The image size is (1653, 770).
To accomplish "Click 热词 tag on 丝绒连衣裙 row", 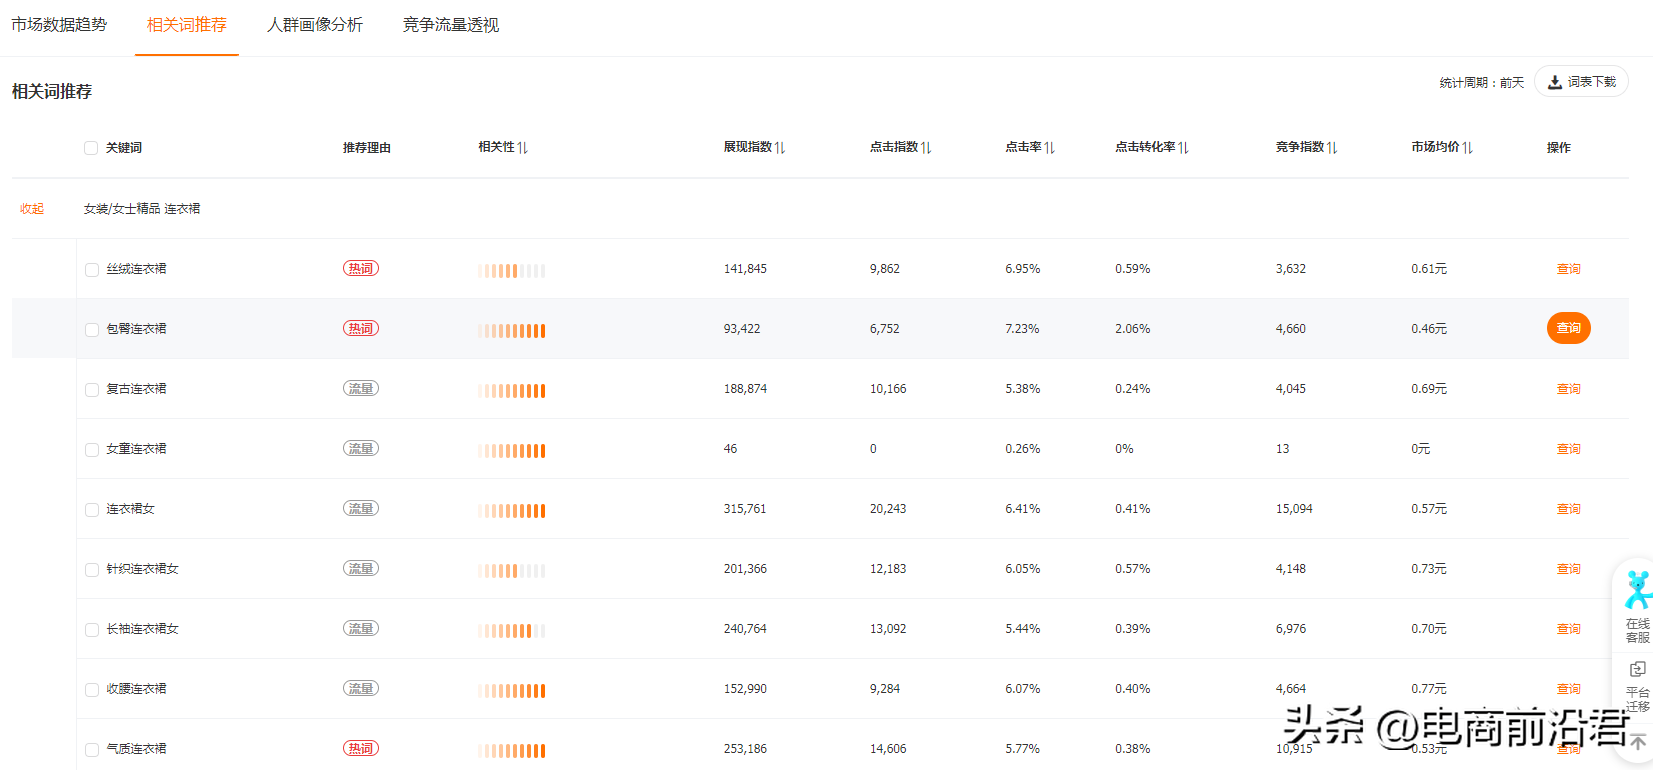I will (361, 268).
